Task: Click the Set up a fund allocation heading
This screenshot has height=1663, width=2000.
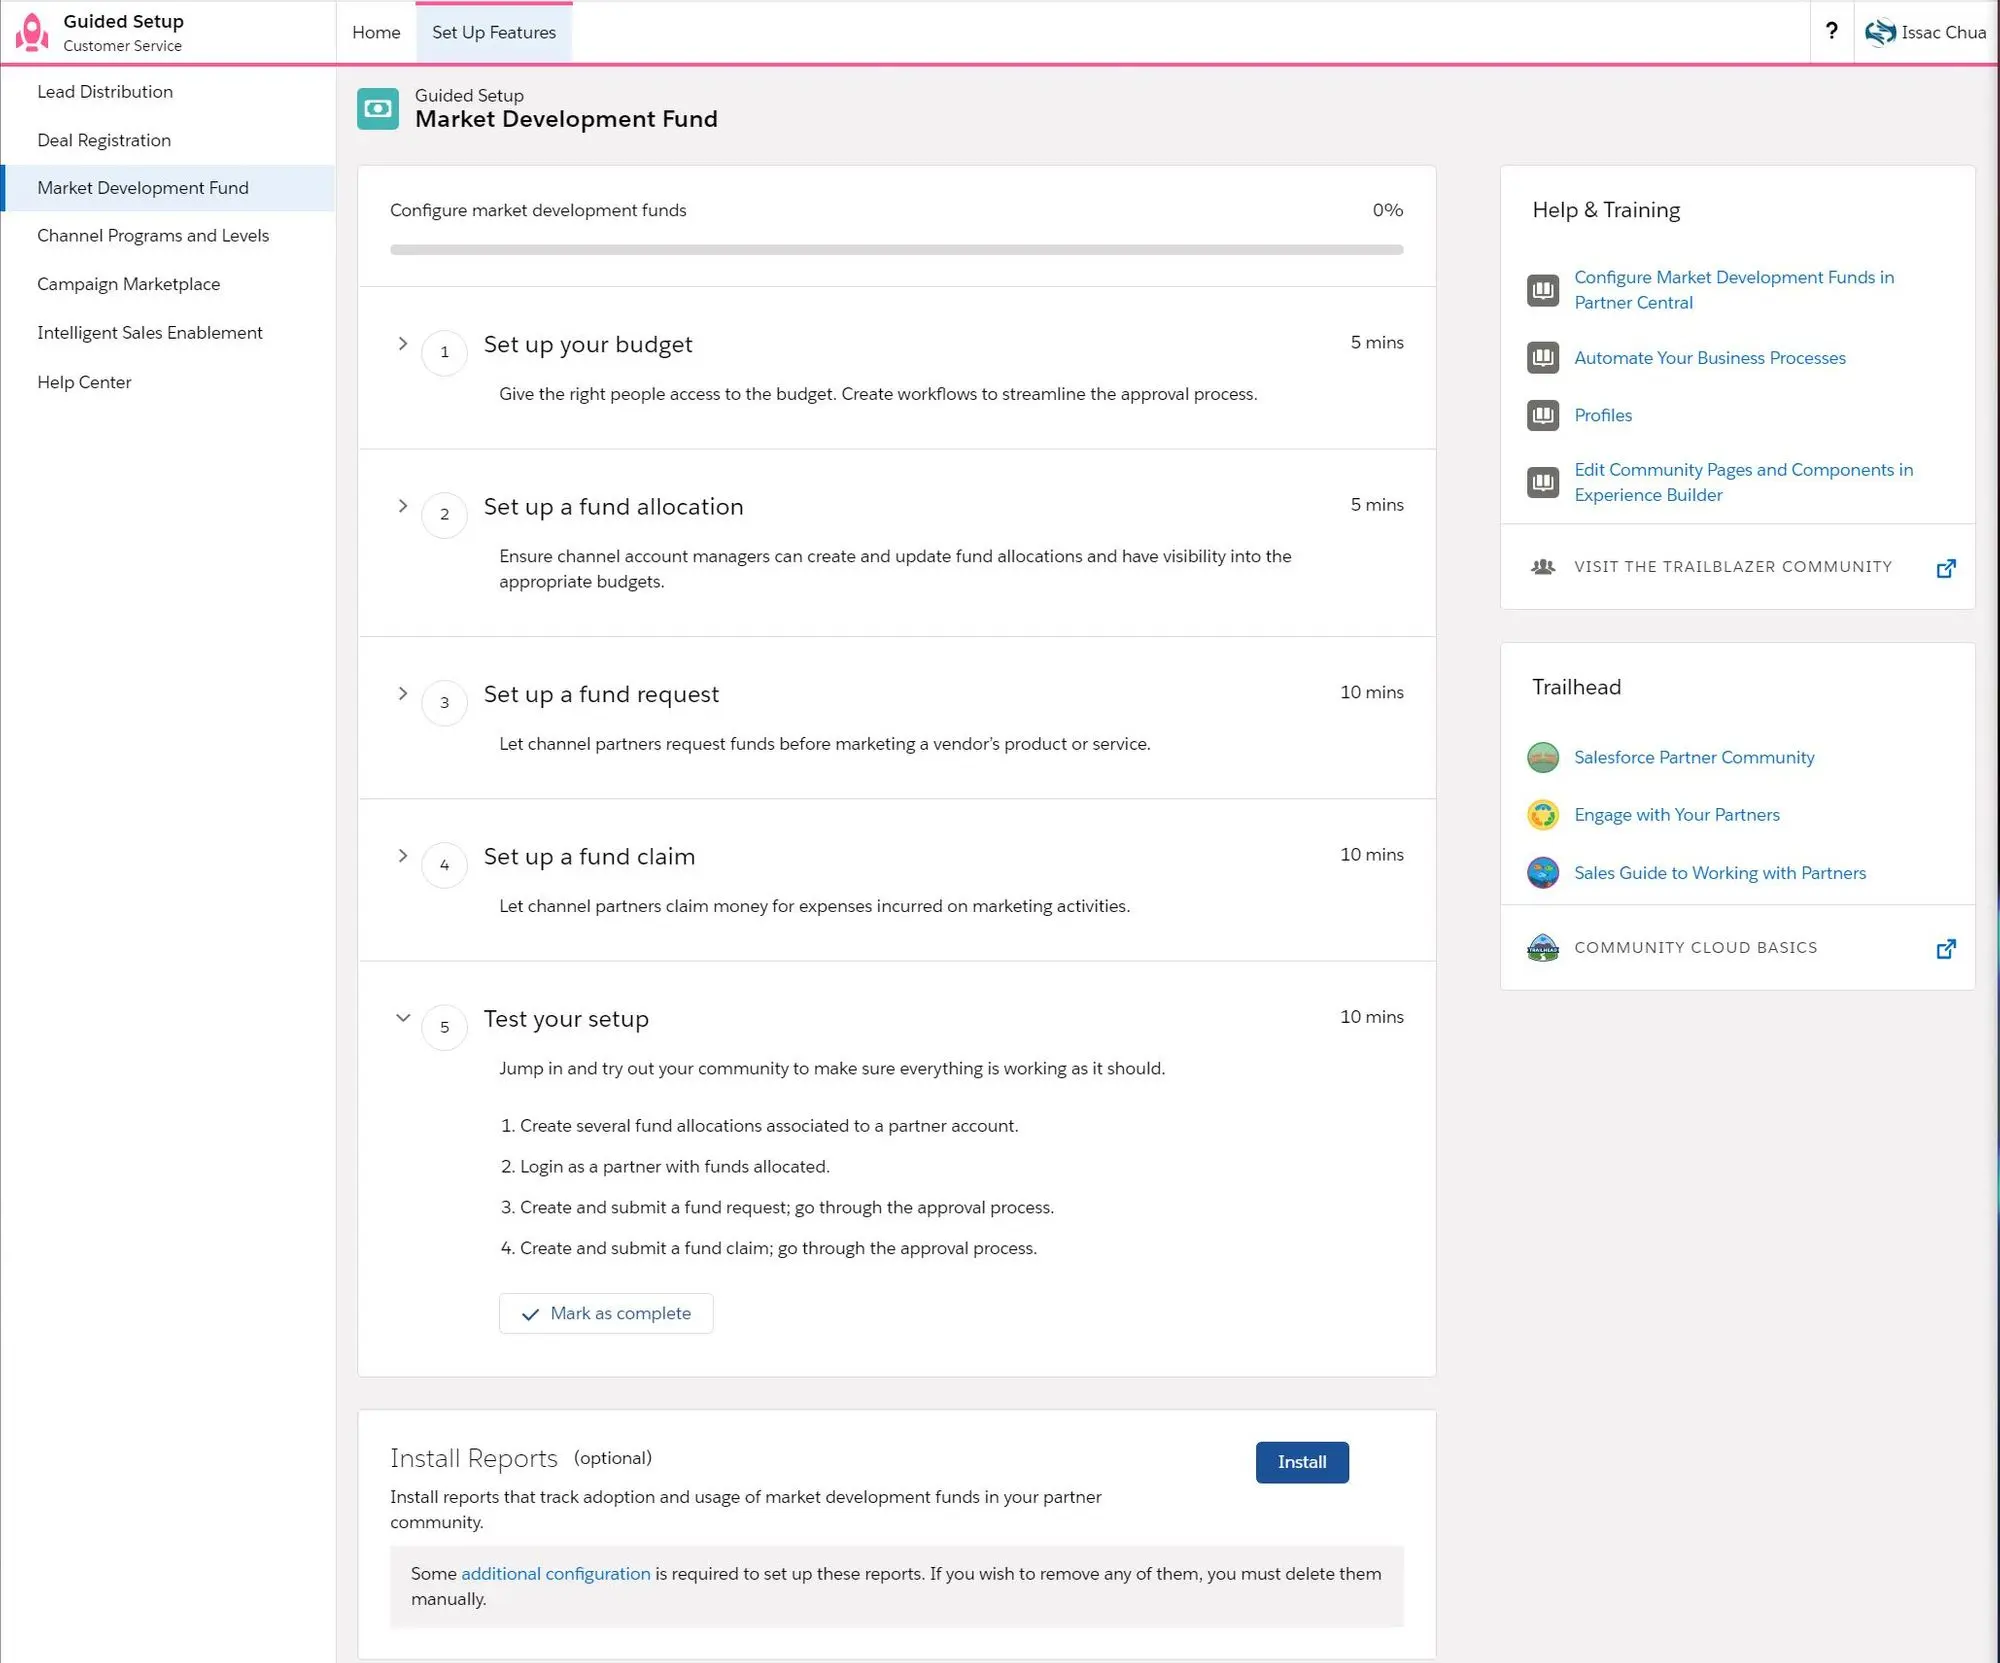Action: click(613, 506)
